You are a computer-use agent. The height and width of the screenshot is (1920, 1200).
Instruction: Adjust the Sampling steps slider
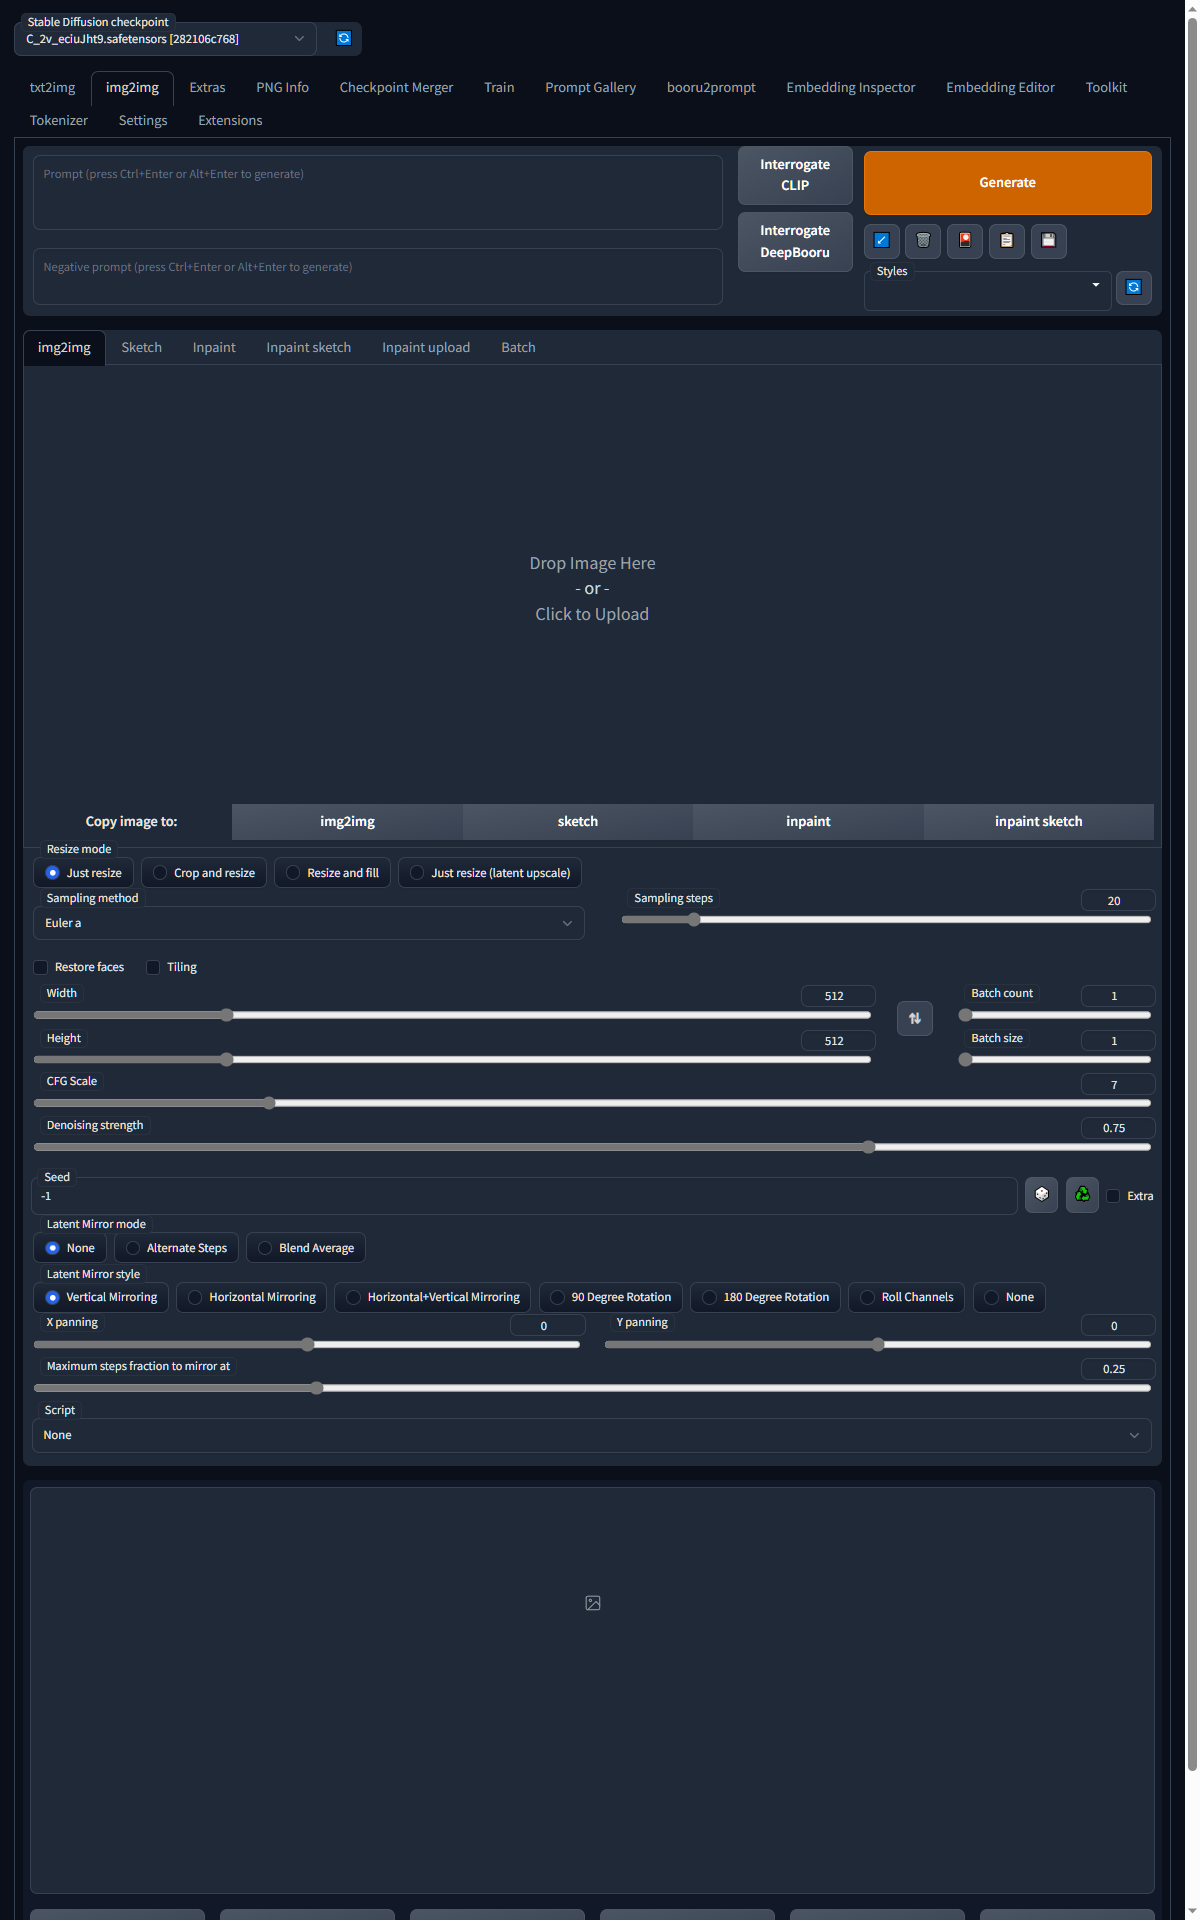886,919
